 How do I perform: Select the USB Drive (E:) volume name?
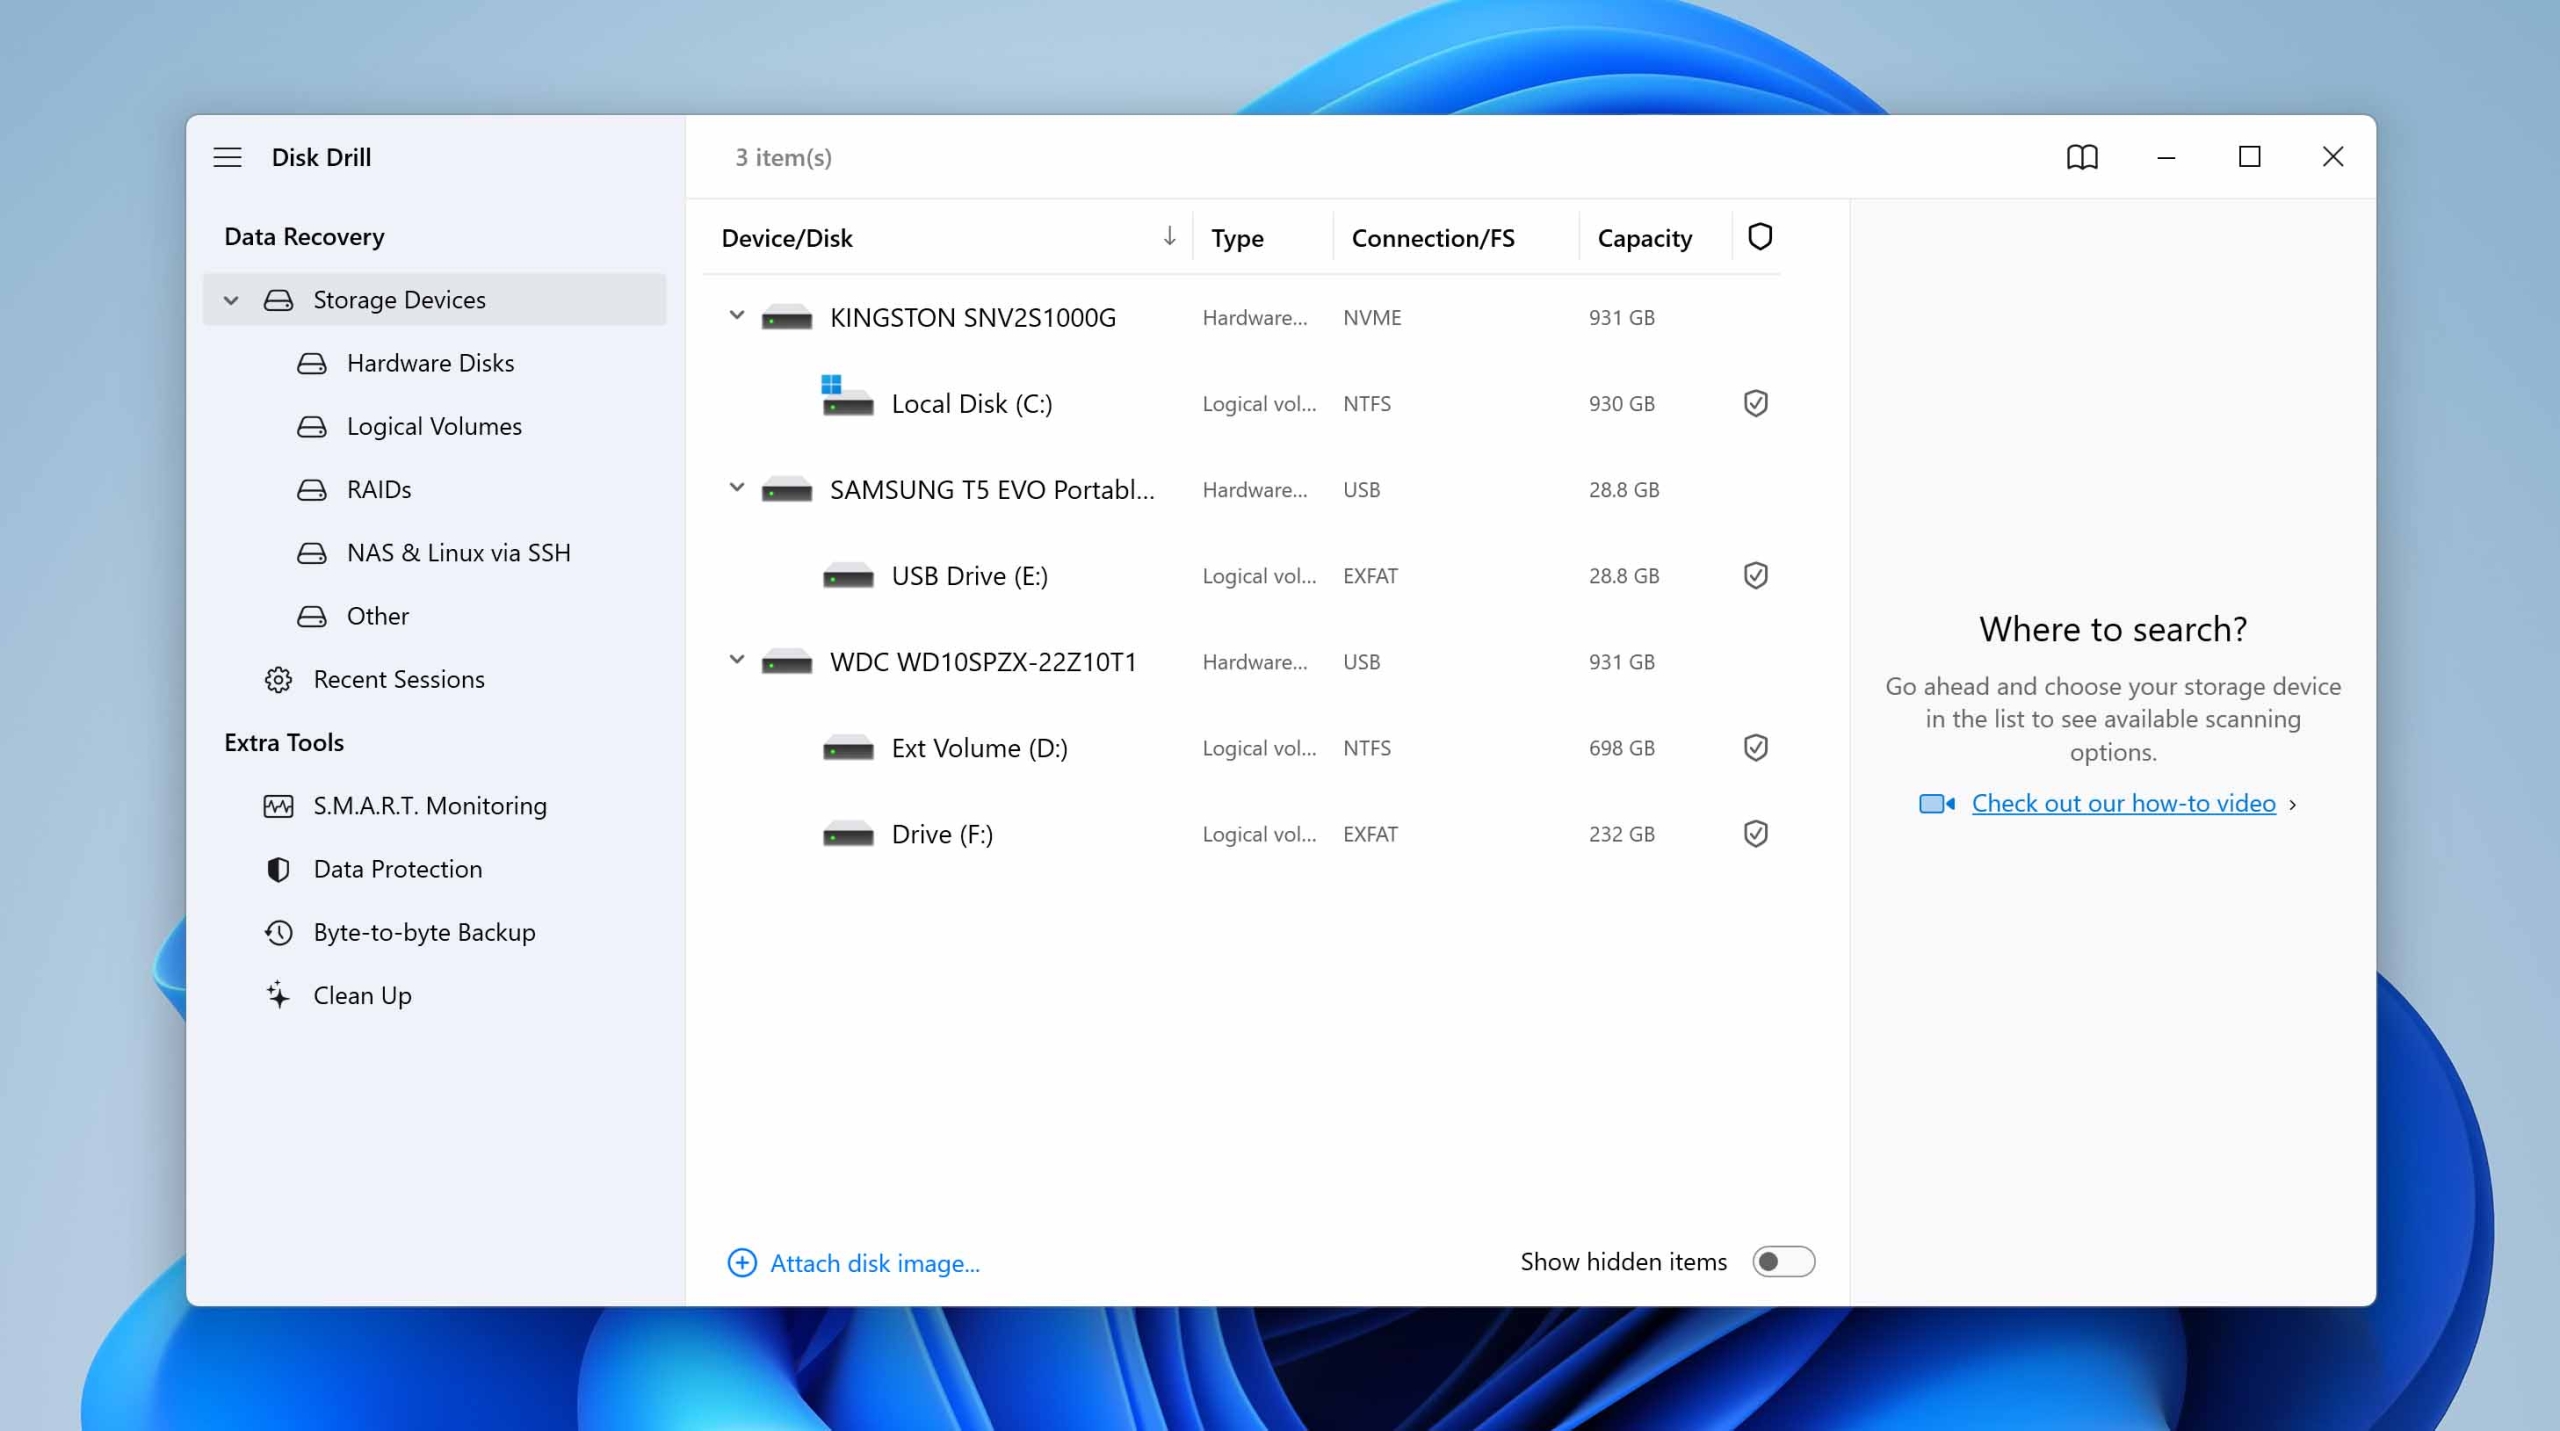pos(970,576)
